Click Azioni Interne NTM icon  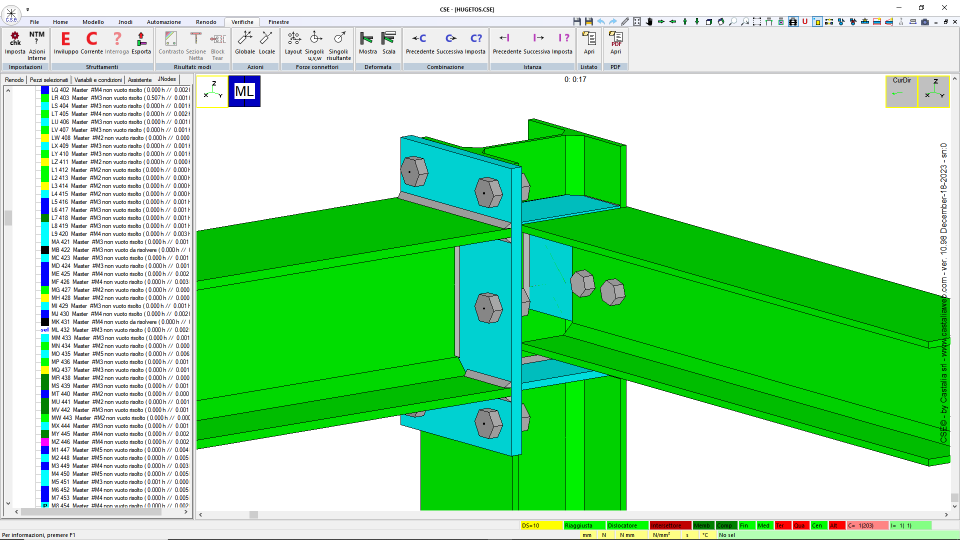pyautogui.click(x=37, y=45)
